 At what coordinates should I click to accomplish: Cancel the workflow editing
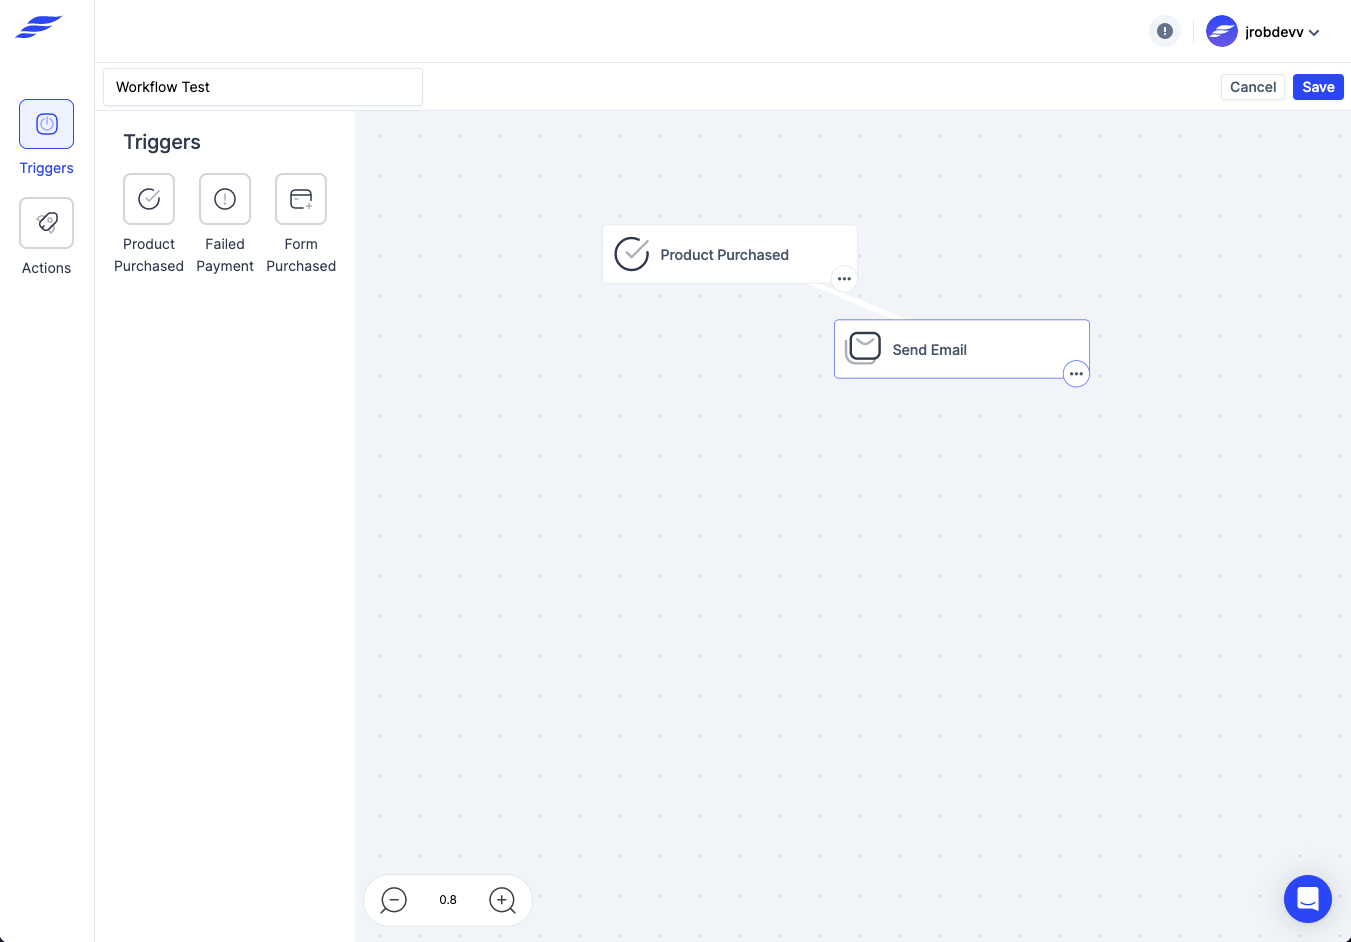click(1253, 87)
